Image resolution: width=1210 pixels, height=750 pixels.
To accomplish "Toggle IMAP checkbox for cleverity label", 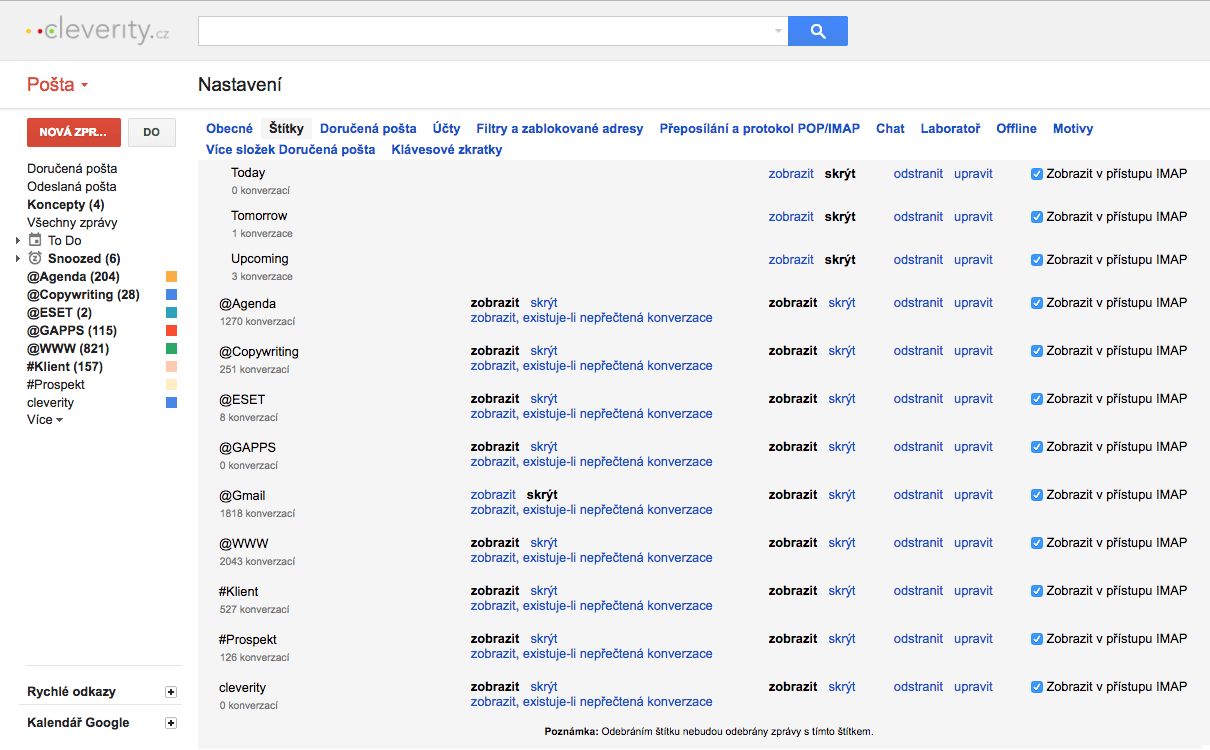I will coord(1037,687).
